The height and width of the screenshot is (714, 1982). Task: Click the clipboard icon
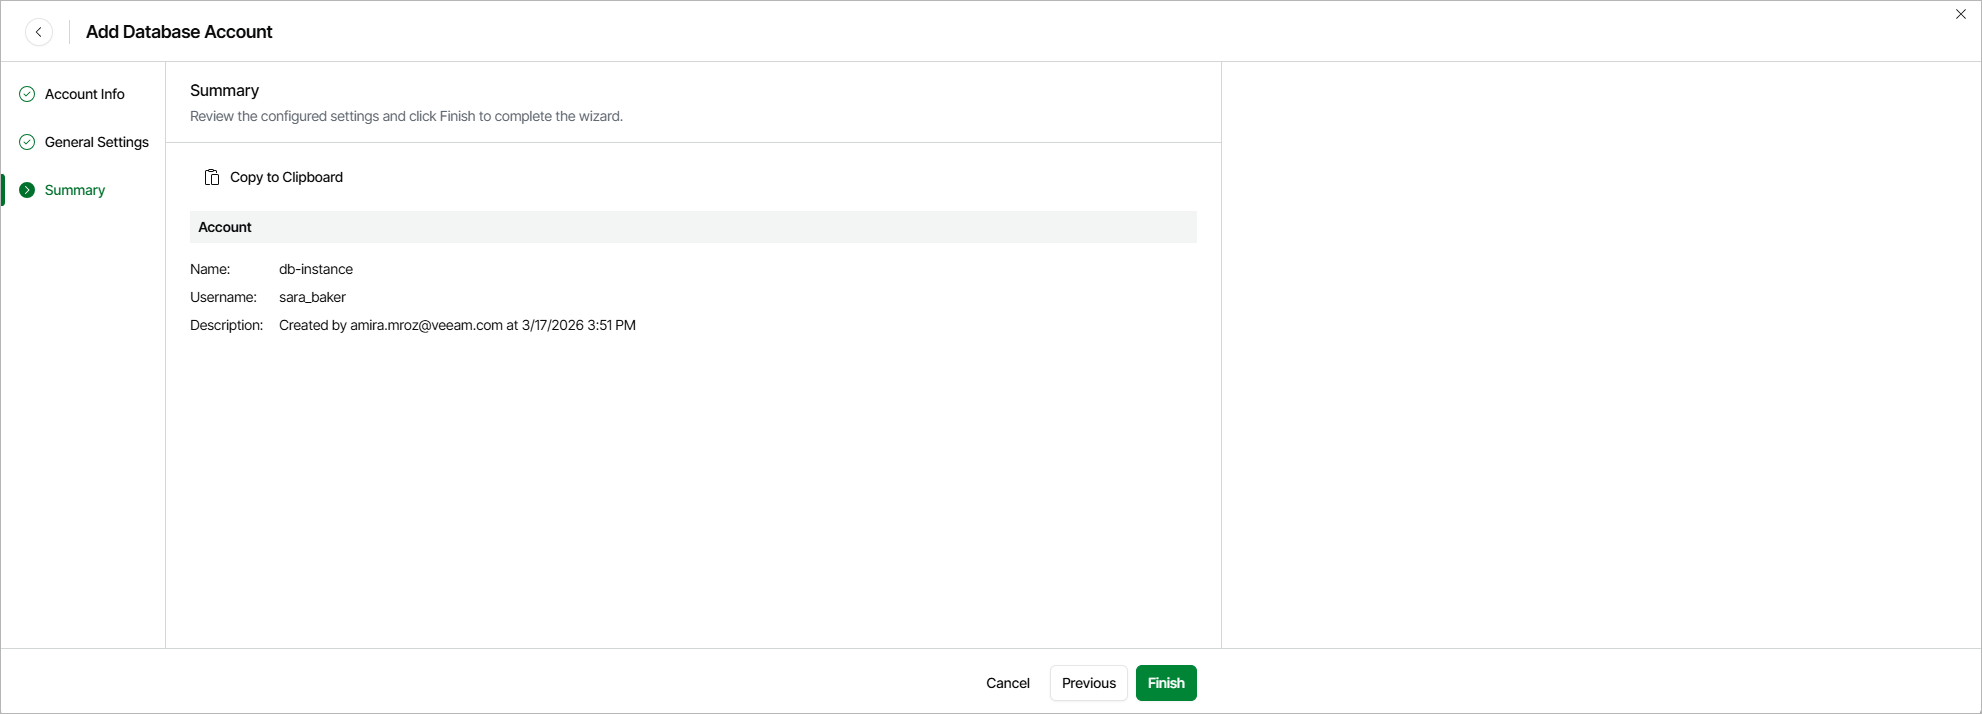pyautogui.click(x=212, y=177)
